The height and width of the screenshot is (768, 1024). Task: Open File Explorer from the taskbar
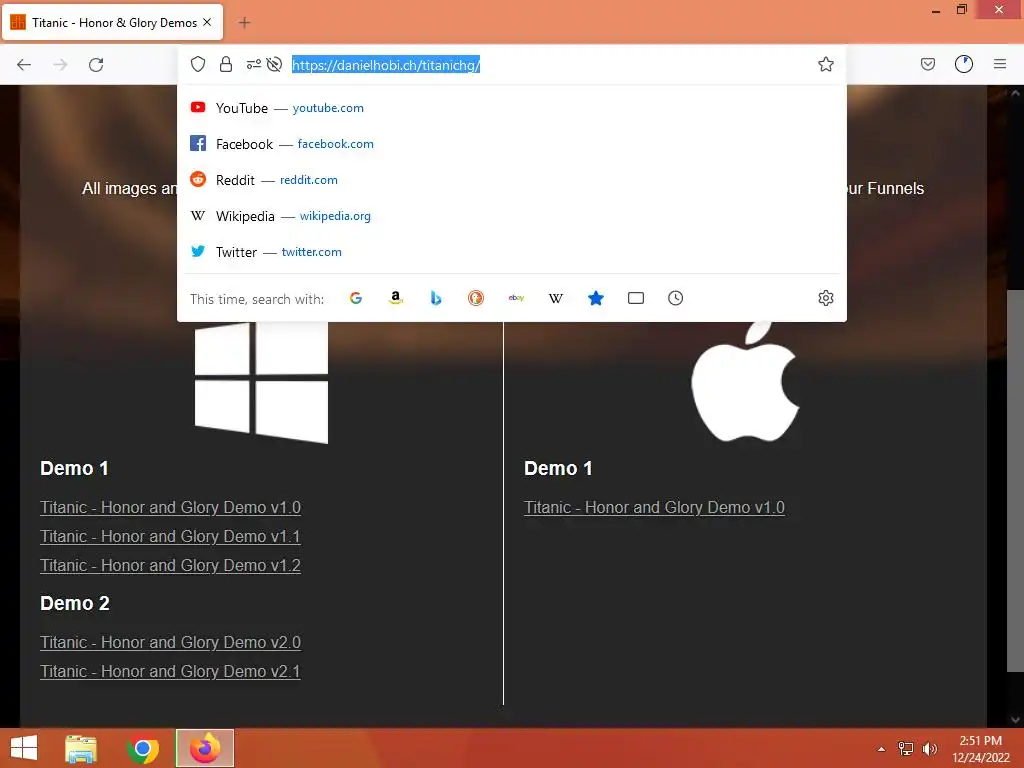click(x=81, y=748)
